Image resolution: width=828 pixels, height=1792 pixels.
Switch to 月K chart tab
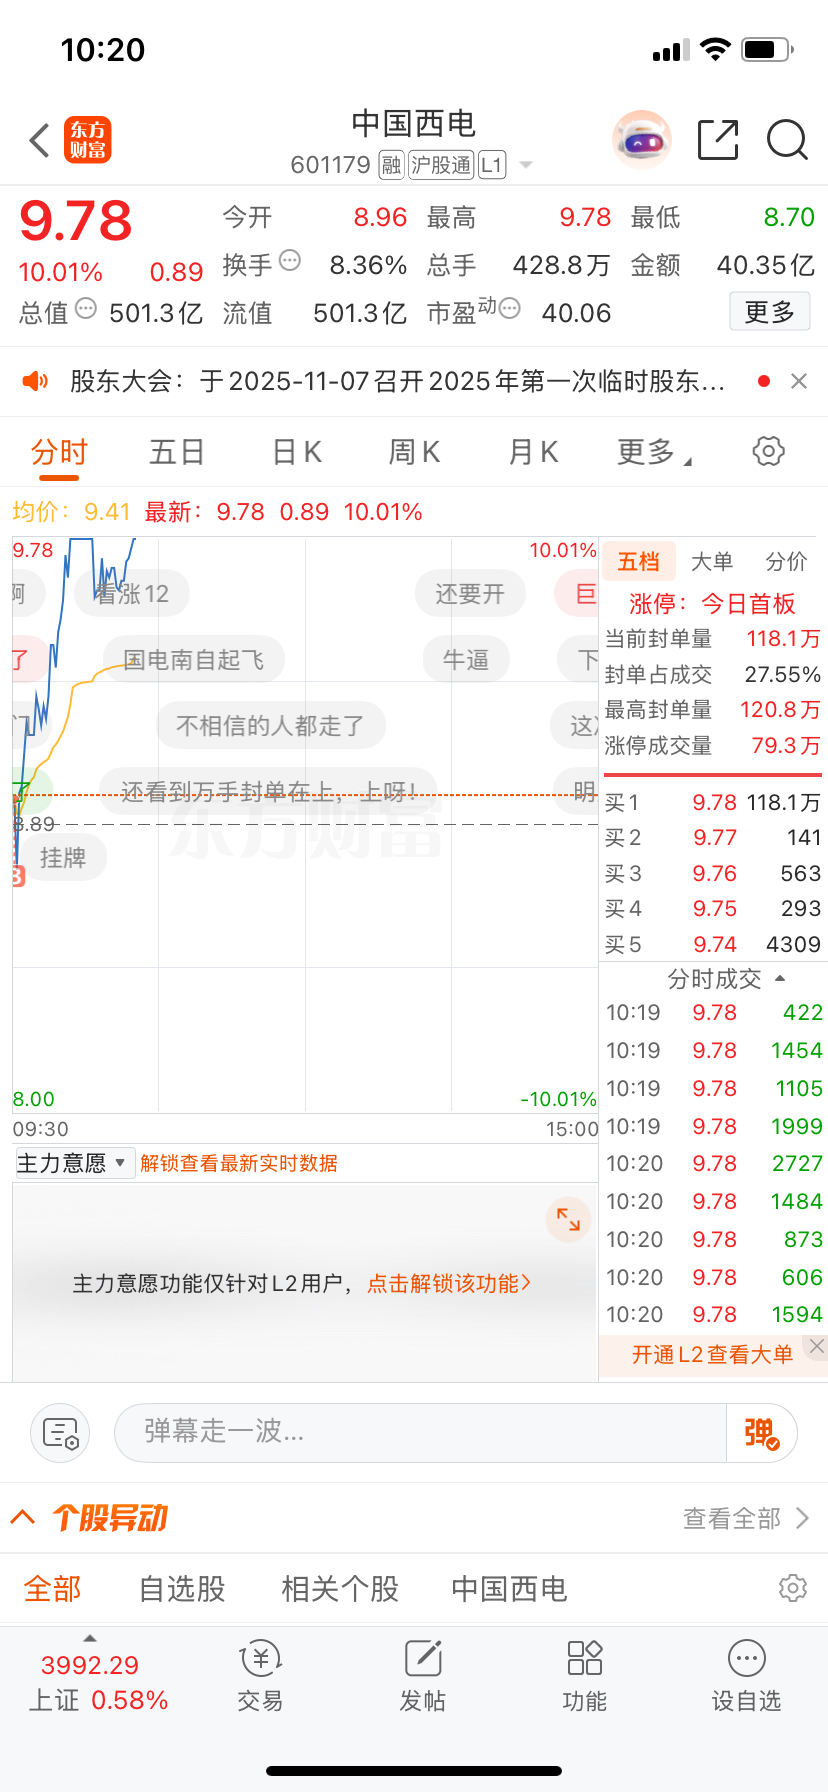533,453
